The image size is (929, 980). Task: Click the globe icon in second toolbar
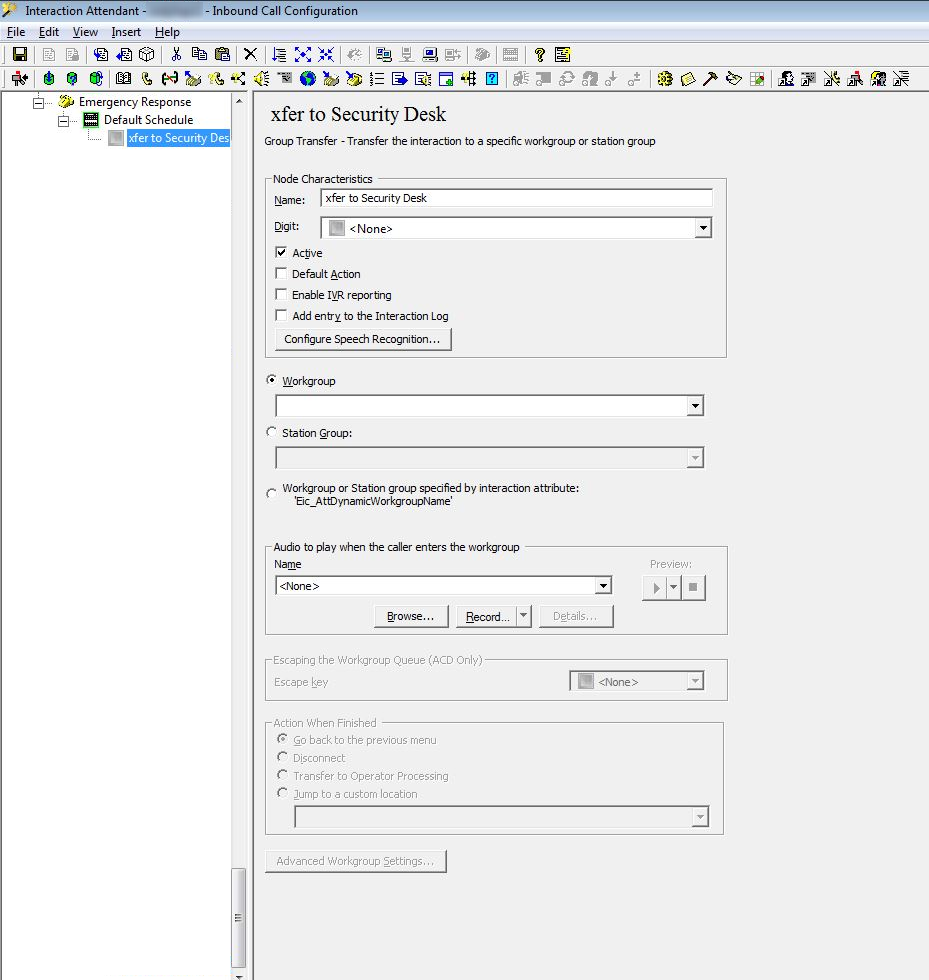click(x=308, y=79)
